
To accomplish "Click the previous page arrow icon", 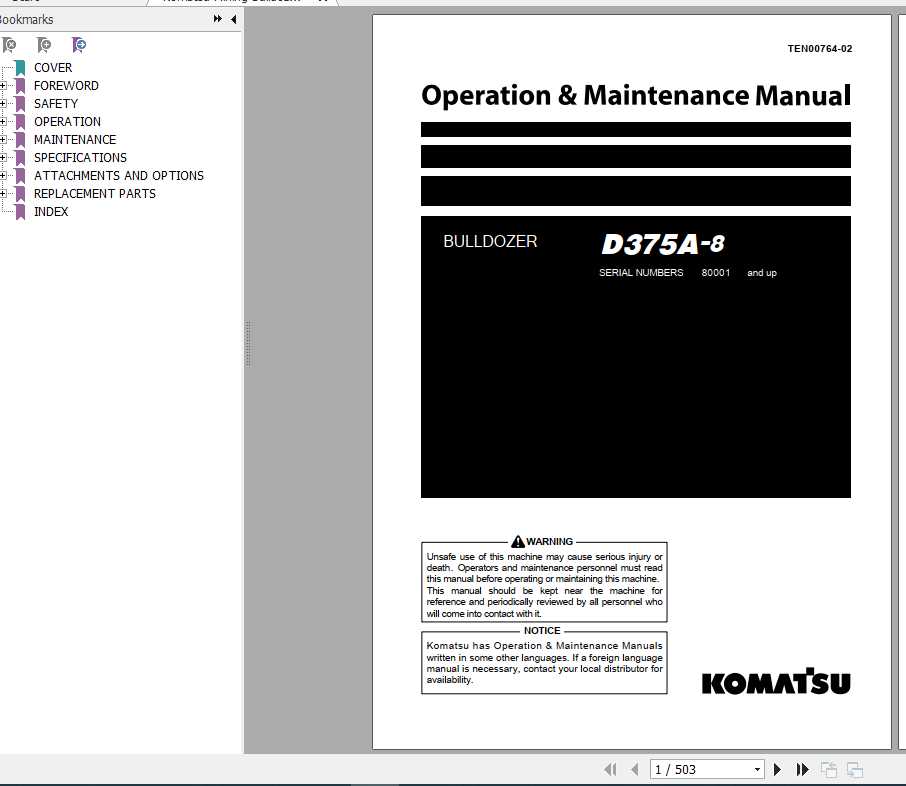I will [x=635, y=769].
